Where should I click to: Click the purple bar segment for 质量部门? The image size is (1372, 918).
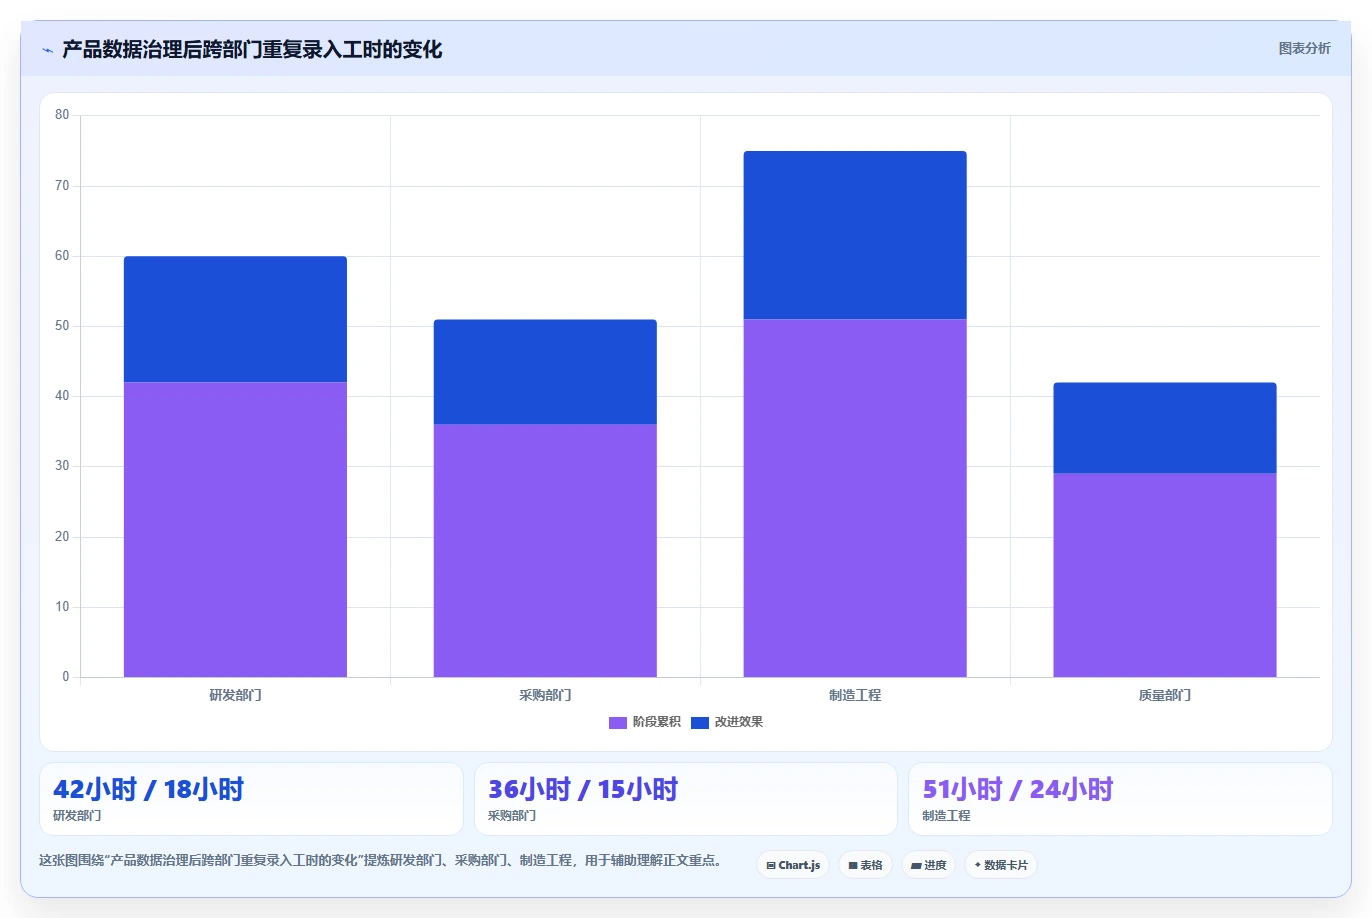coord(1165,575)
